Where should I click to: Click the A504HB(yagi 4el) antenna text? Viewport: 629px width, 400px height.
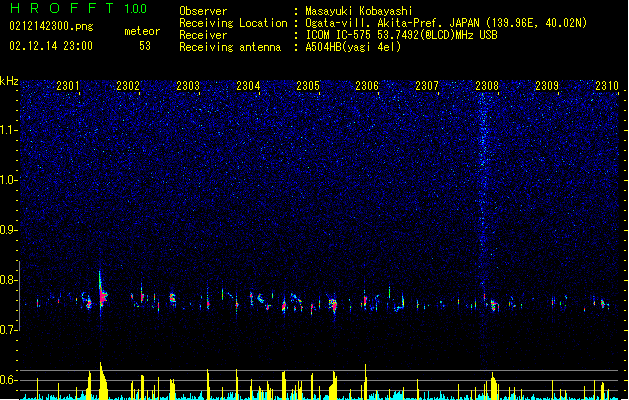click(353, 47)
